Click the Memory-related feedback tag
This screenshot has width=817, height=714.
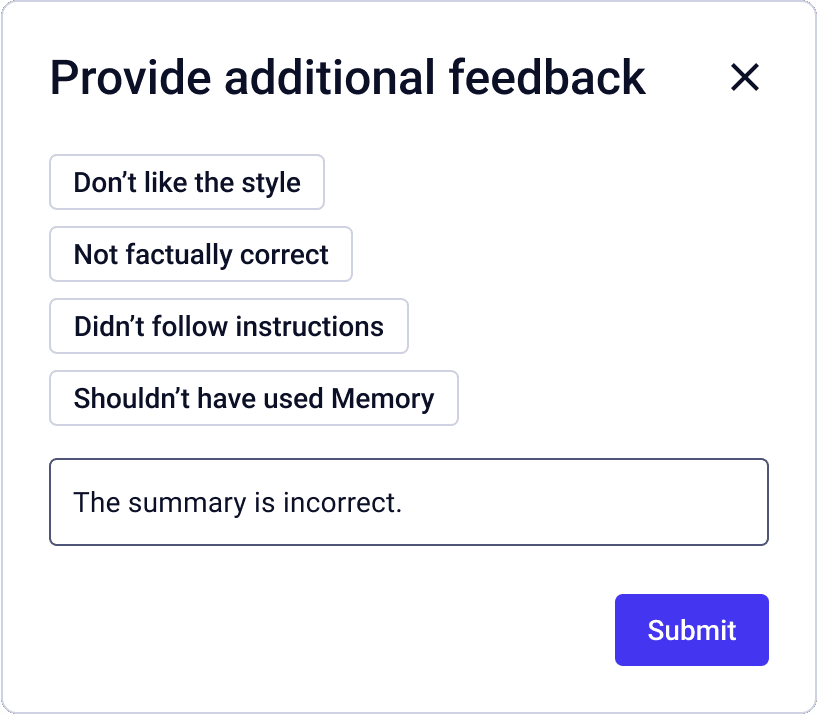click(x=254, y=398)
